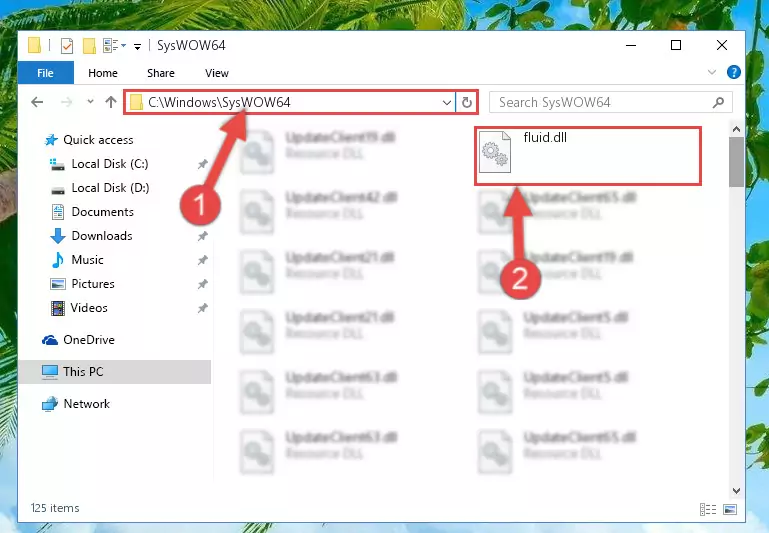Open Pictures in the sidebar

[82, 284]
